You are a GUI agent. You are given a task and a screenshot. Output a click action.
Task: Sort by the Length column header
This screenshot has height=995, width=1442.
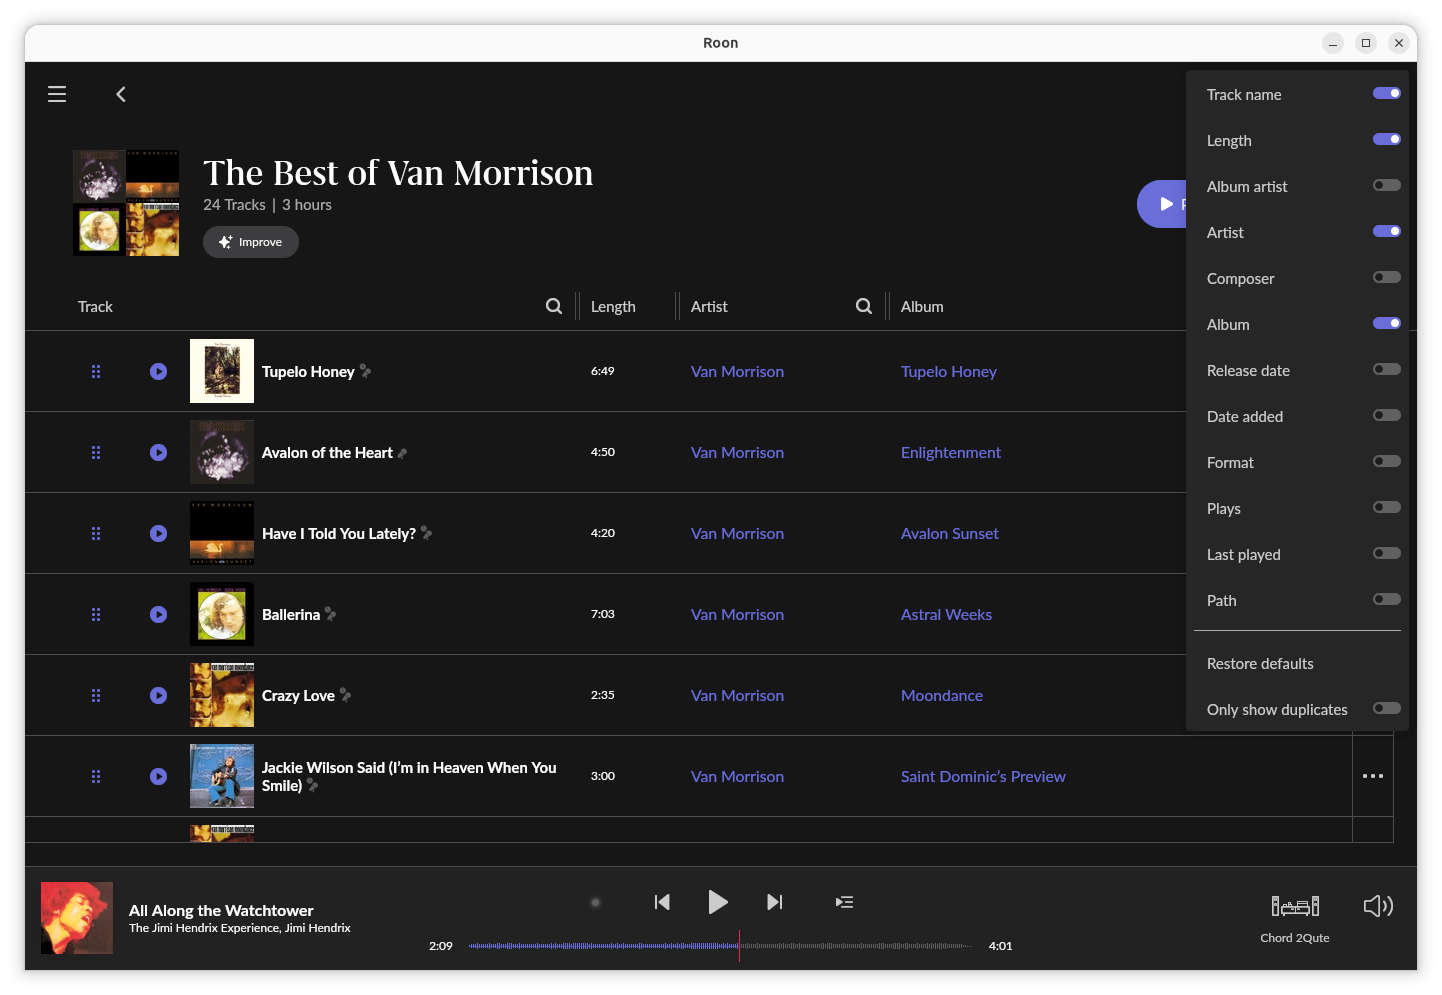pyautogui.click(x=613, y=307)
